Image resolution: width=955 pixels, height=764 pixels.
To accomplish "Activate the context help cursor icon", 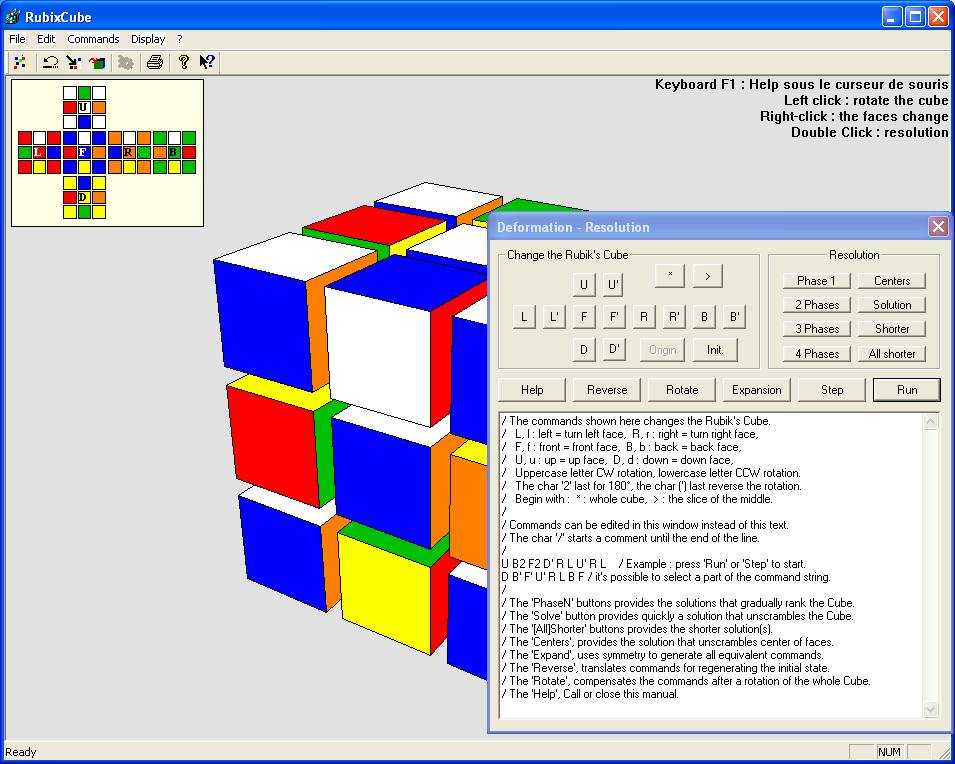I will (206, 62).
